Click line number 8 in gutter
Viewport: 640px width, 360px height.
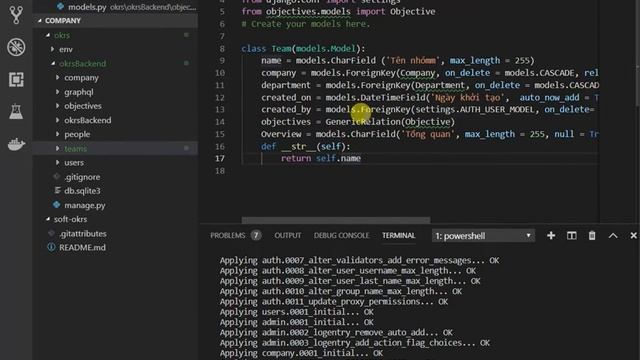[222, 49]
